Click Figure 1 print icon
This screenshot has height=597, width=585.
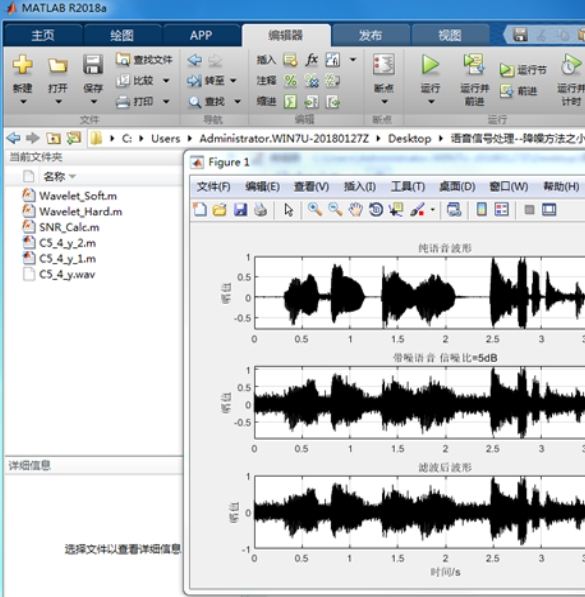(261, 209)
